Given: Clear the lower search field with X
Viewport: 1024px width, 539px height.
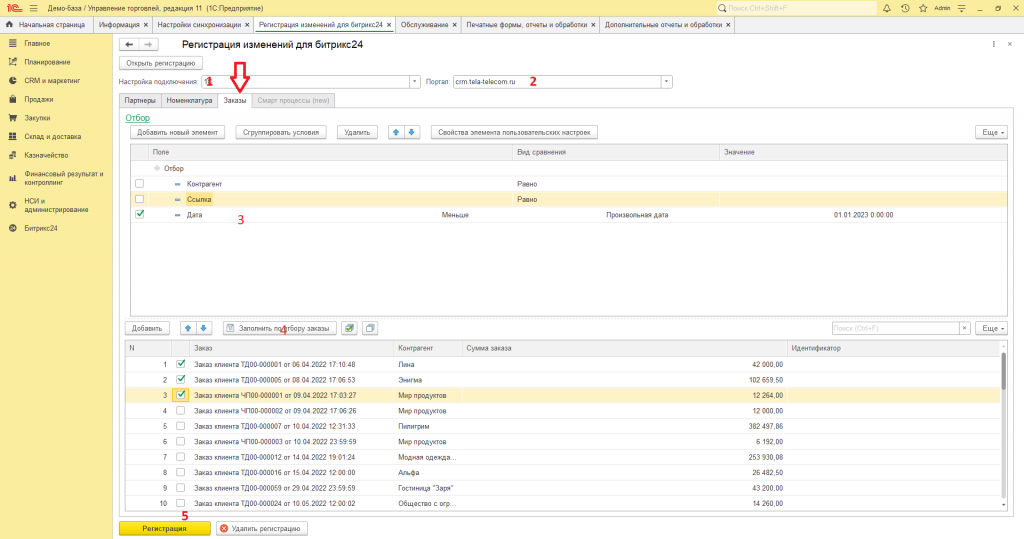Looking at the screenshot, I should pos(965,328).
